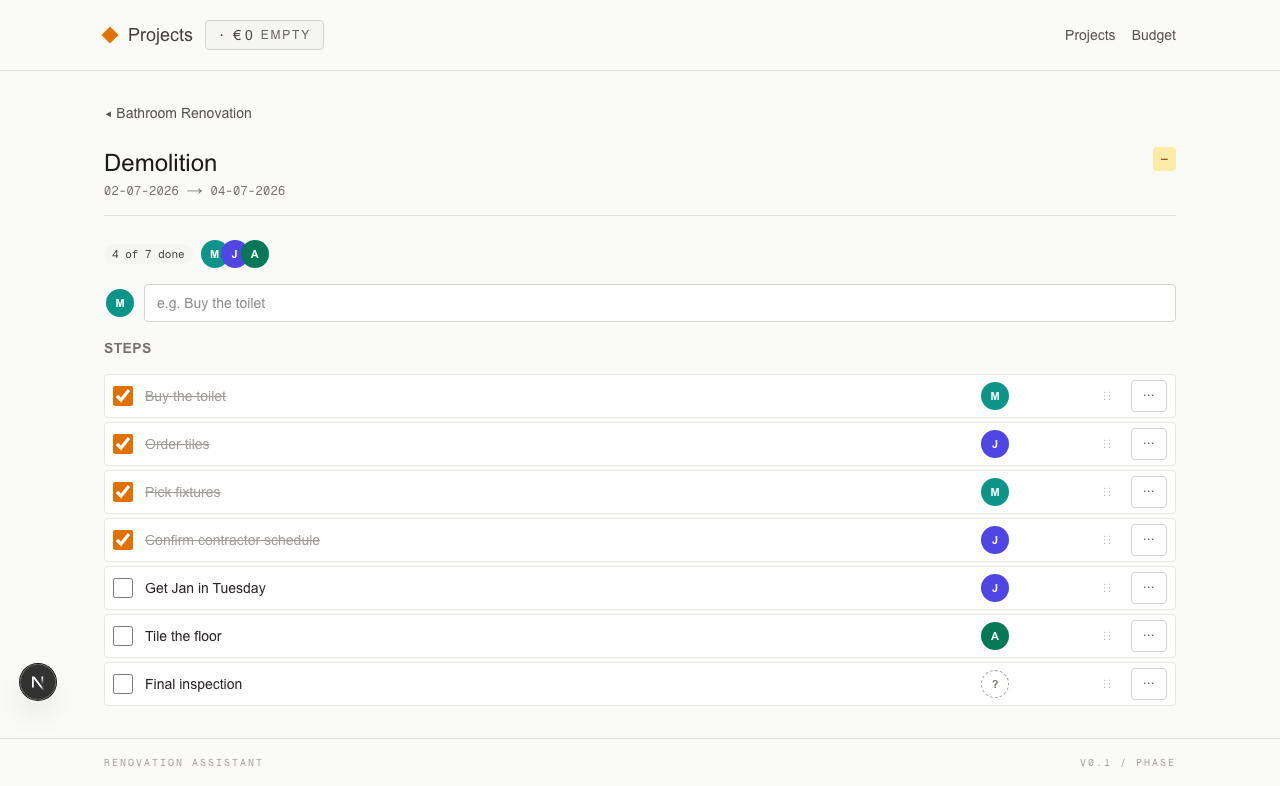This screenshot has width=1280, height=786.
Task: Open Budget in the top navigation
Action: point(1154,35)
